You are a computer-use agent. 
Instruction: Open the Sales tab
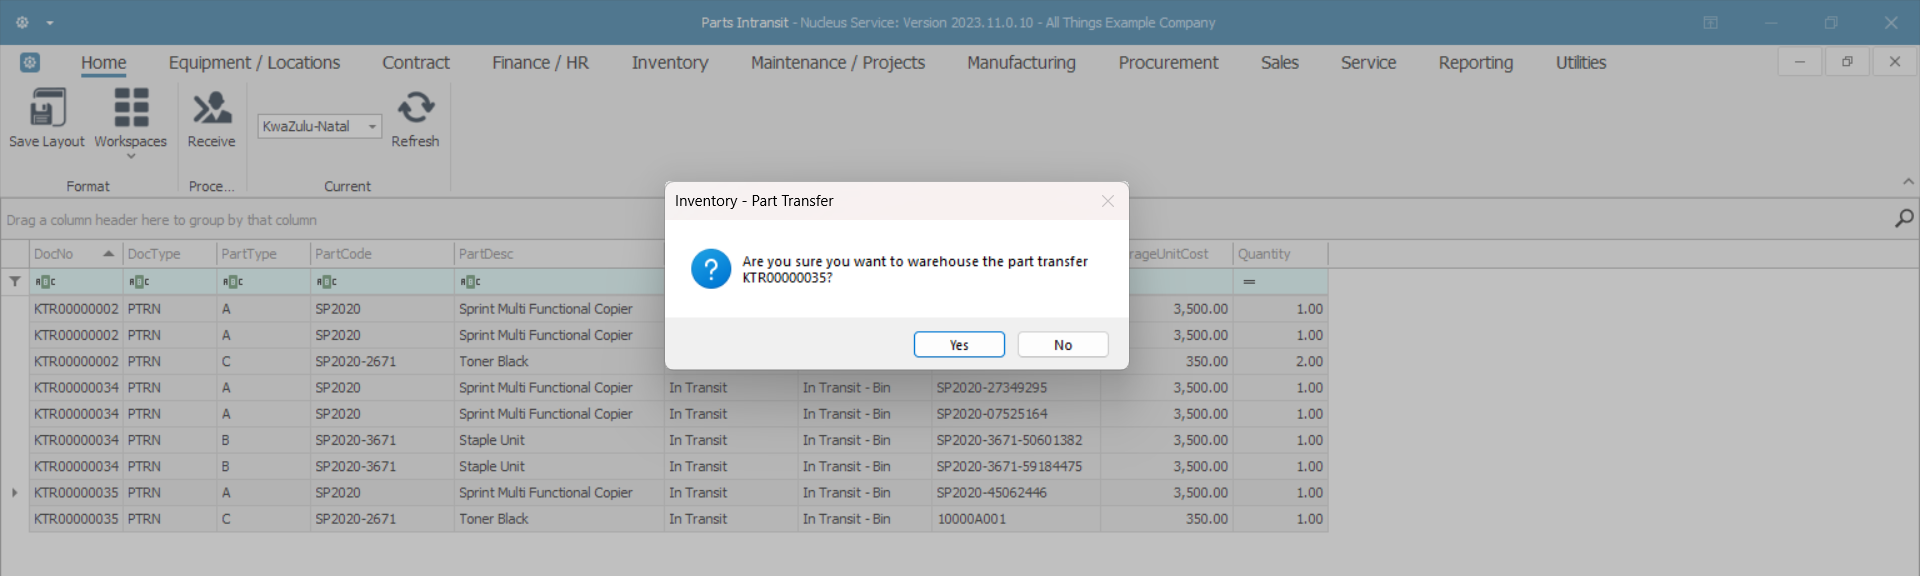(1279, 63)
